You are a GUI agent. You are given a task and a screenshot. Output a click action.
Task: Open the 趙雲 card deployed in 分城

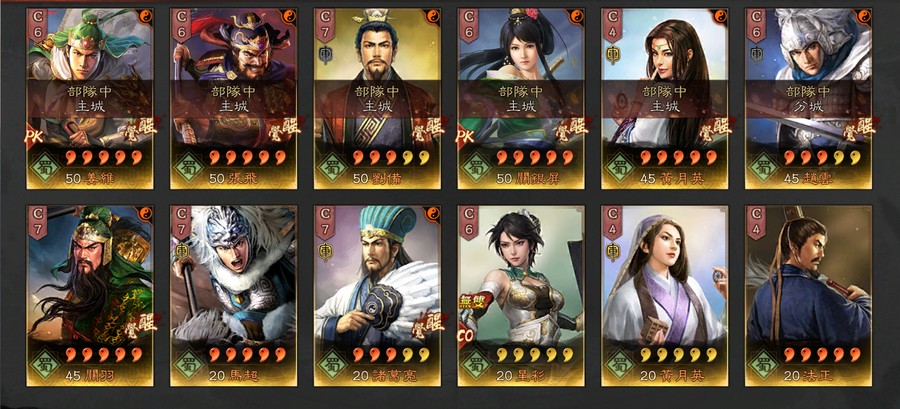point(808,99)
